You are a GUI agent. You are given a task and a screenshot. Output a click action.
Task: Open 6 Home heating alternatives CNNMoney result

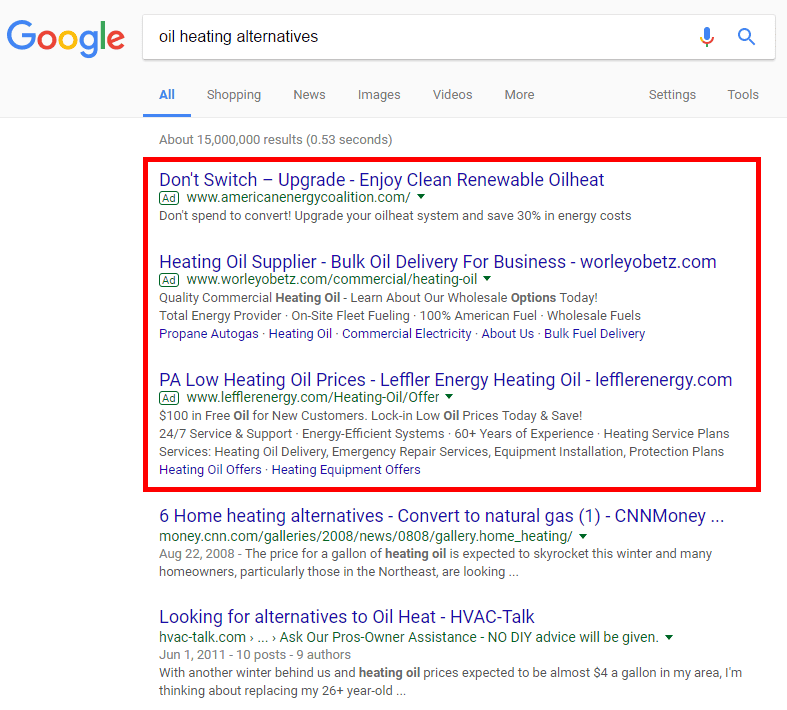pos(442,516)
